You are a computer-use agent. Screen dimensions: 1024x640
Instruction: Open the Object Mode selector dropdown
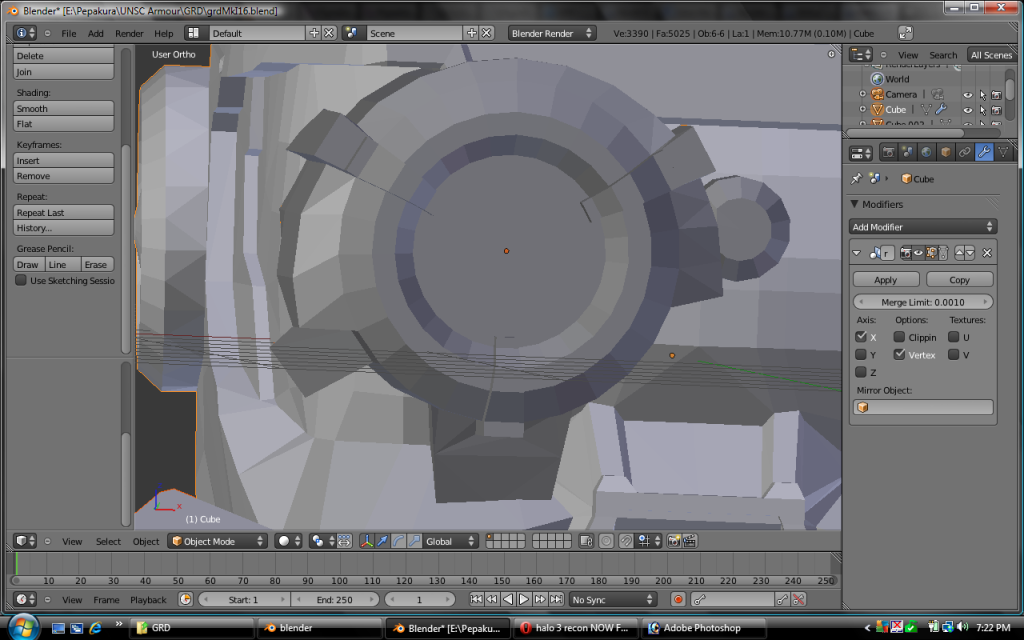pyautogui.click(x=218, y=541)
